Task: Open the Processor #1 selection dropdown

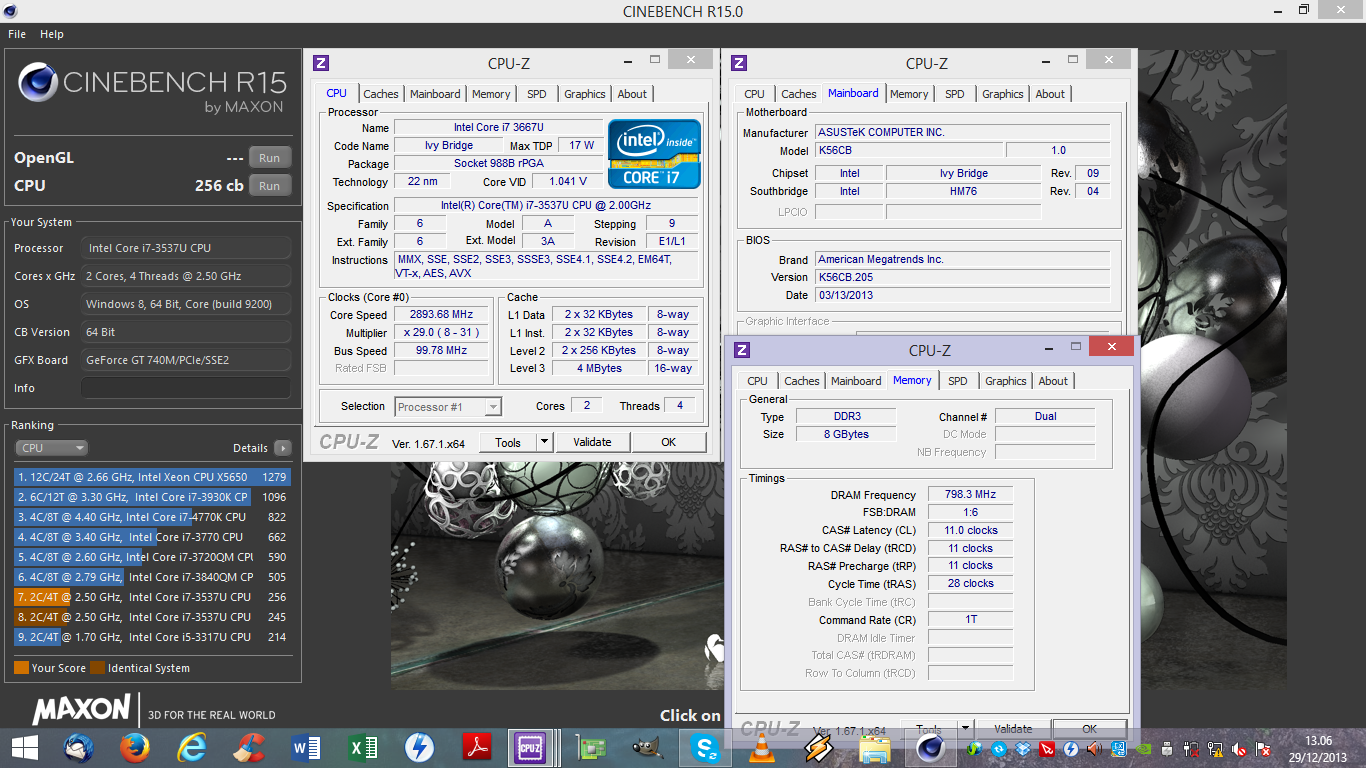Action: tap(448, 406)
